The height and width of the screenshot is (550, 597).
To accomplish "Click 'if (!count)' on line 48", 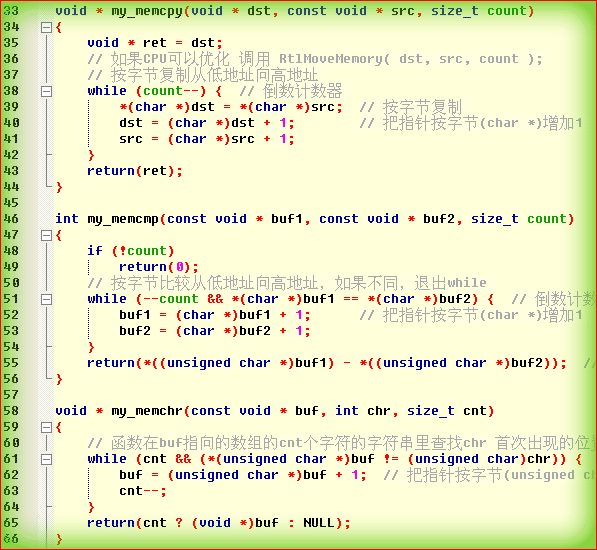I will [131, 251].
